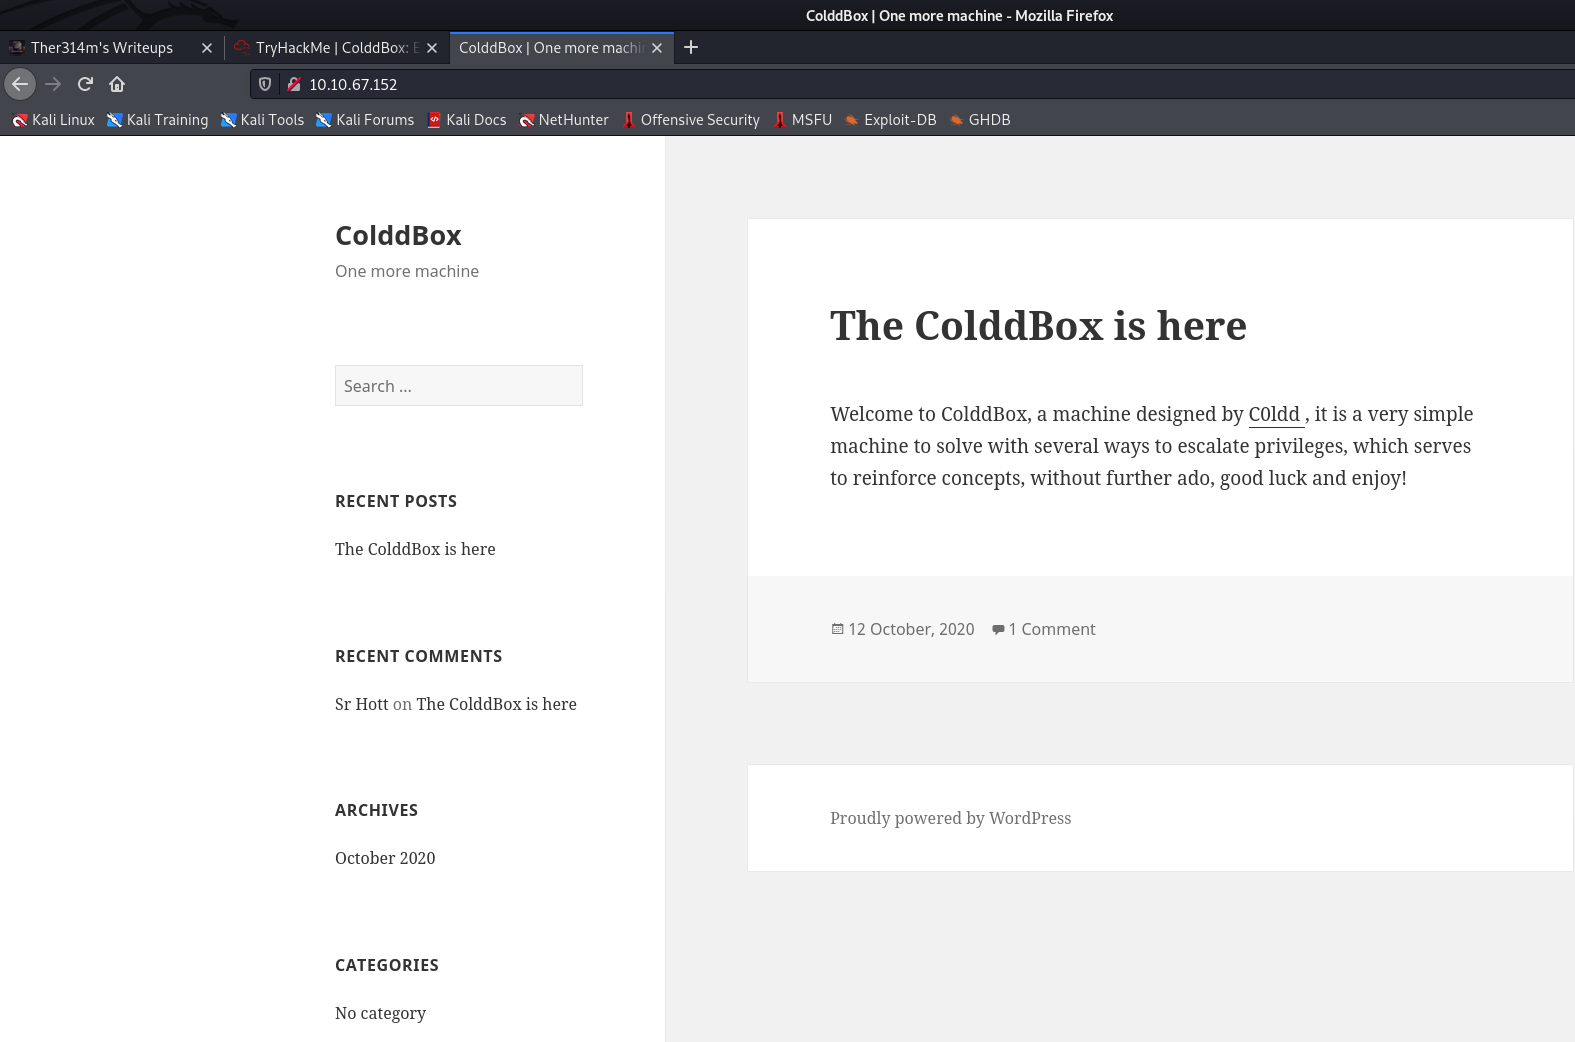This screenshot has height=1042, width=1575.
Task: Reload the current page
Action: 85,84
